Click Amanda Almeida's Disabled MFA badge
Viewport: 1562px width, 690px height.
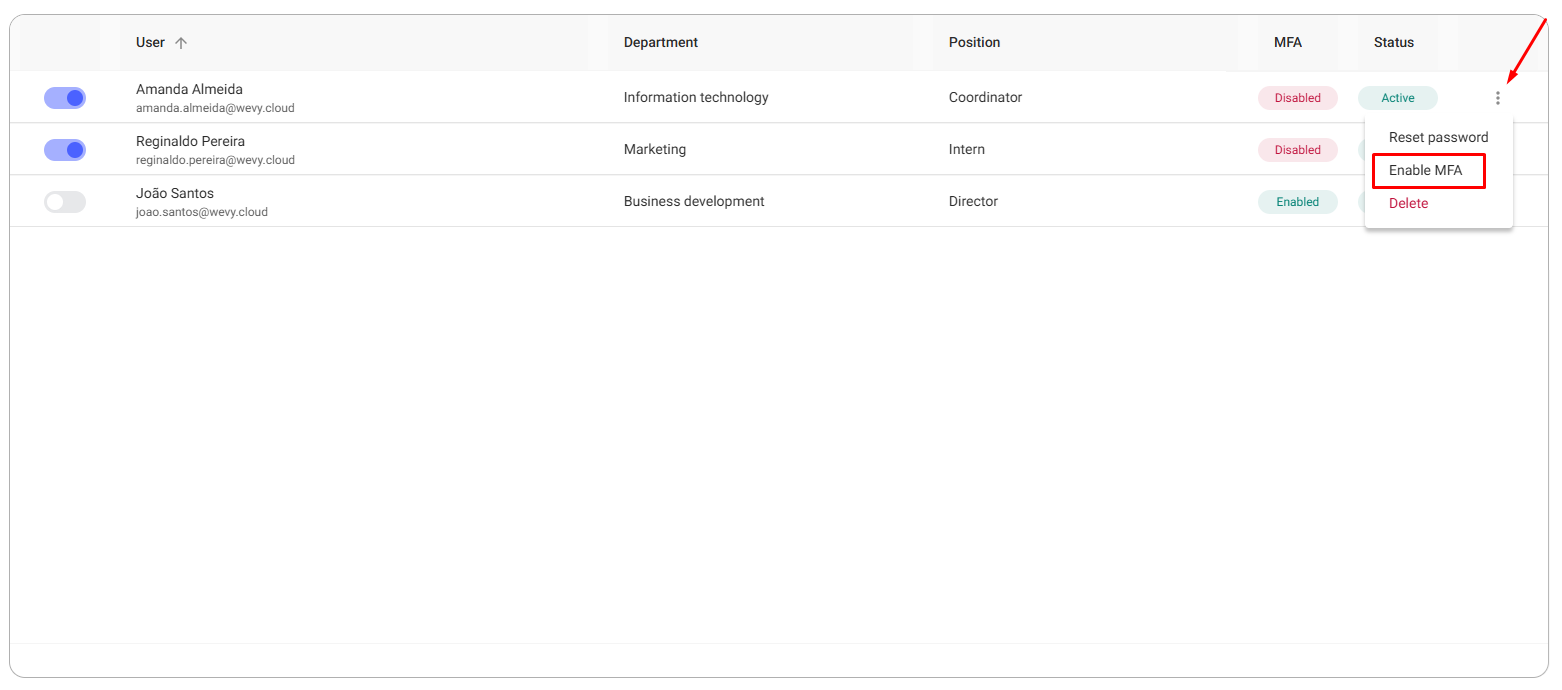tap(1298, 98)
